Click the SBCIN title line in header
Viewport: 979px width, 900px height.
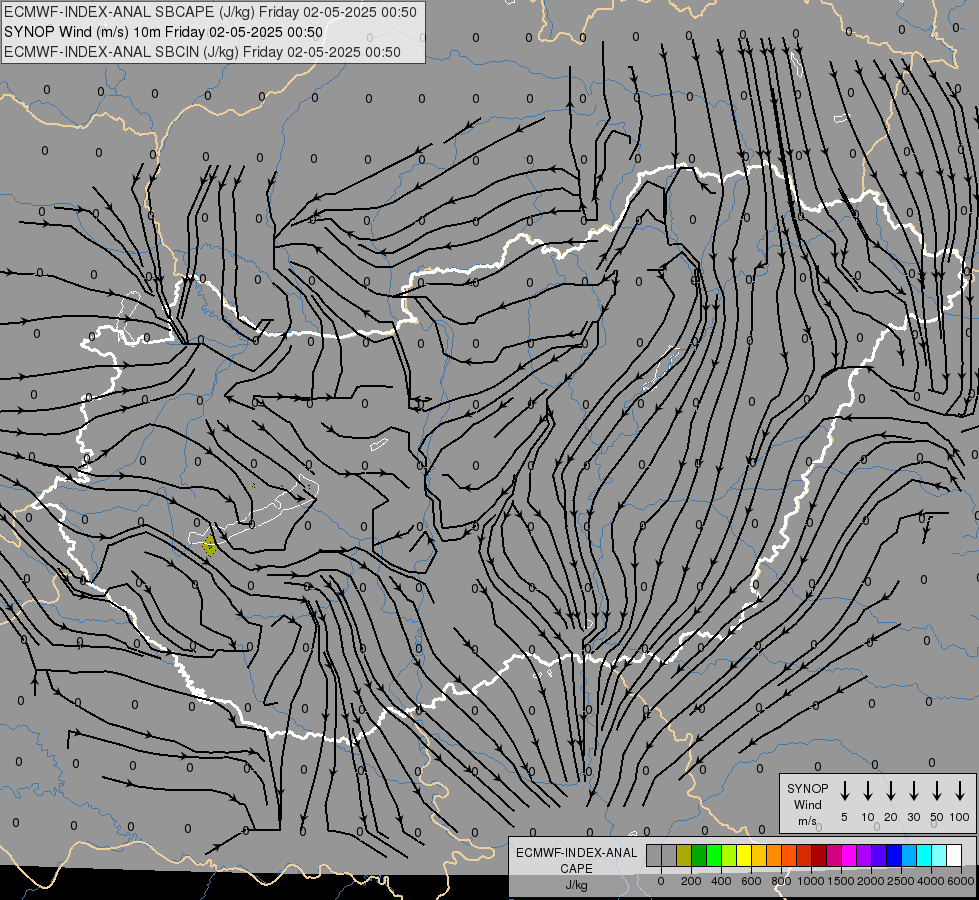pyautogui.click(x=202, y=52)
